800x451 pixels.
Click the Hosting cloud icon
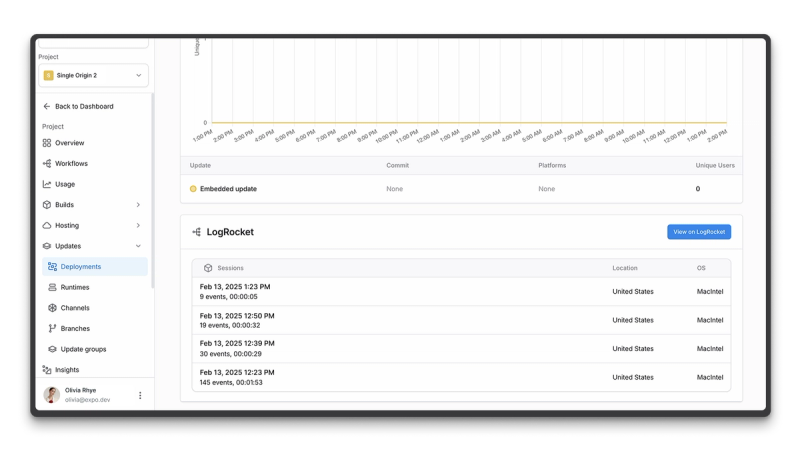coord(47,225)
